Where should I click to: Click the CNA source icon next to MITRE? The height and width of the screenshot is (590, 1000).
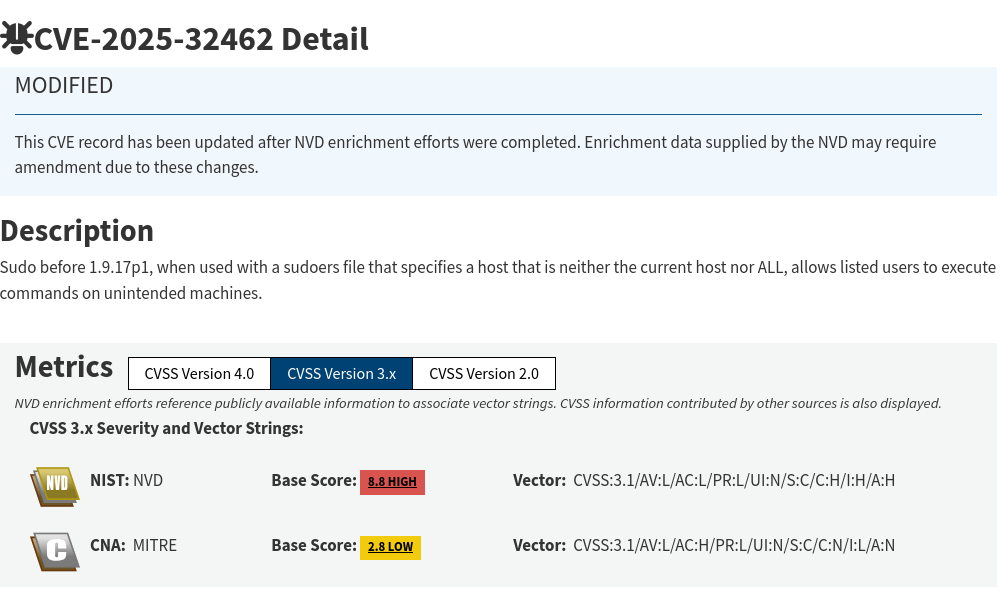(55, 551)
